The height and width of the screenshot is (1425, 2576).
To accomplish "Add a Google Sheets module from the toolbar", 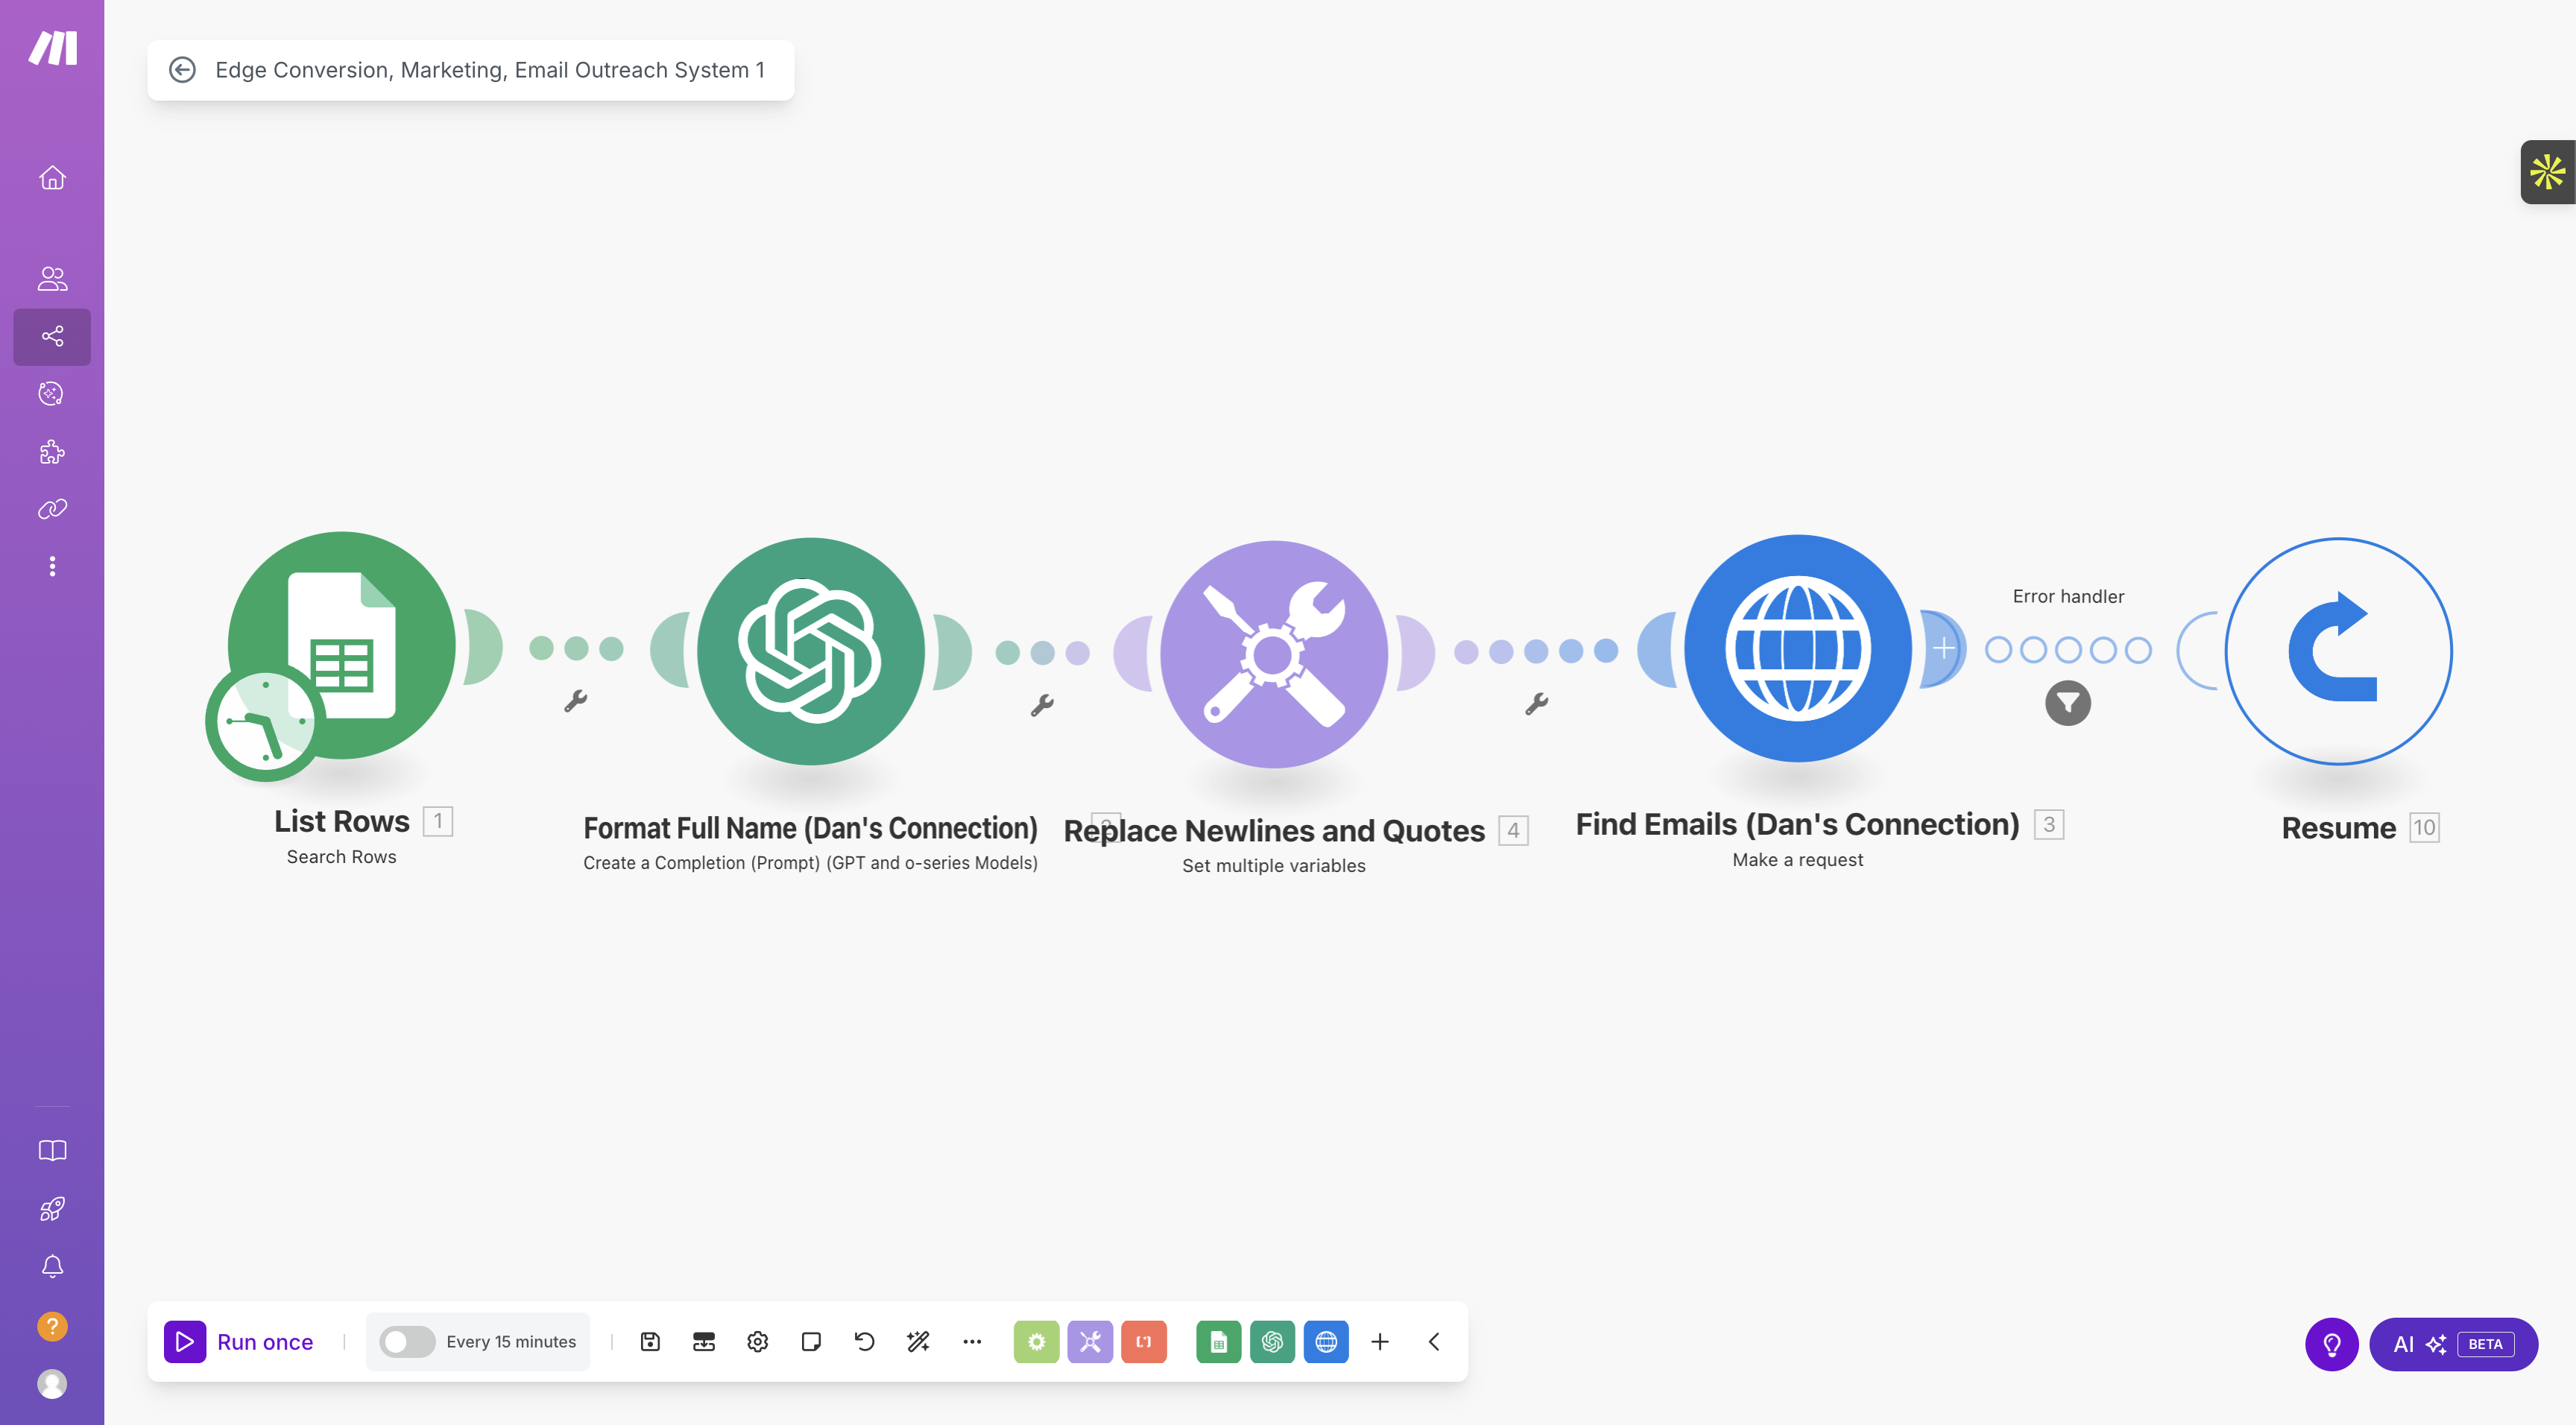I will [1219, 1342].
